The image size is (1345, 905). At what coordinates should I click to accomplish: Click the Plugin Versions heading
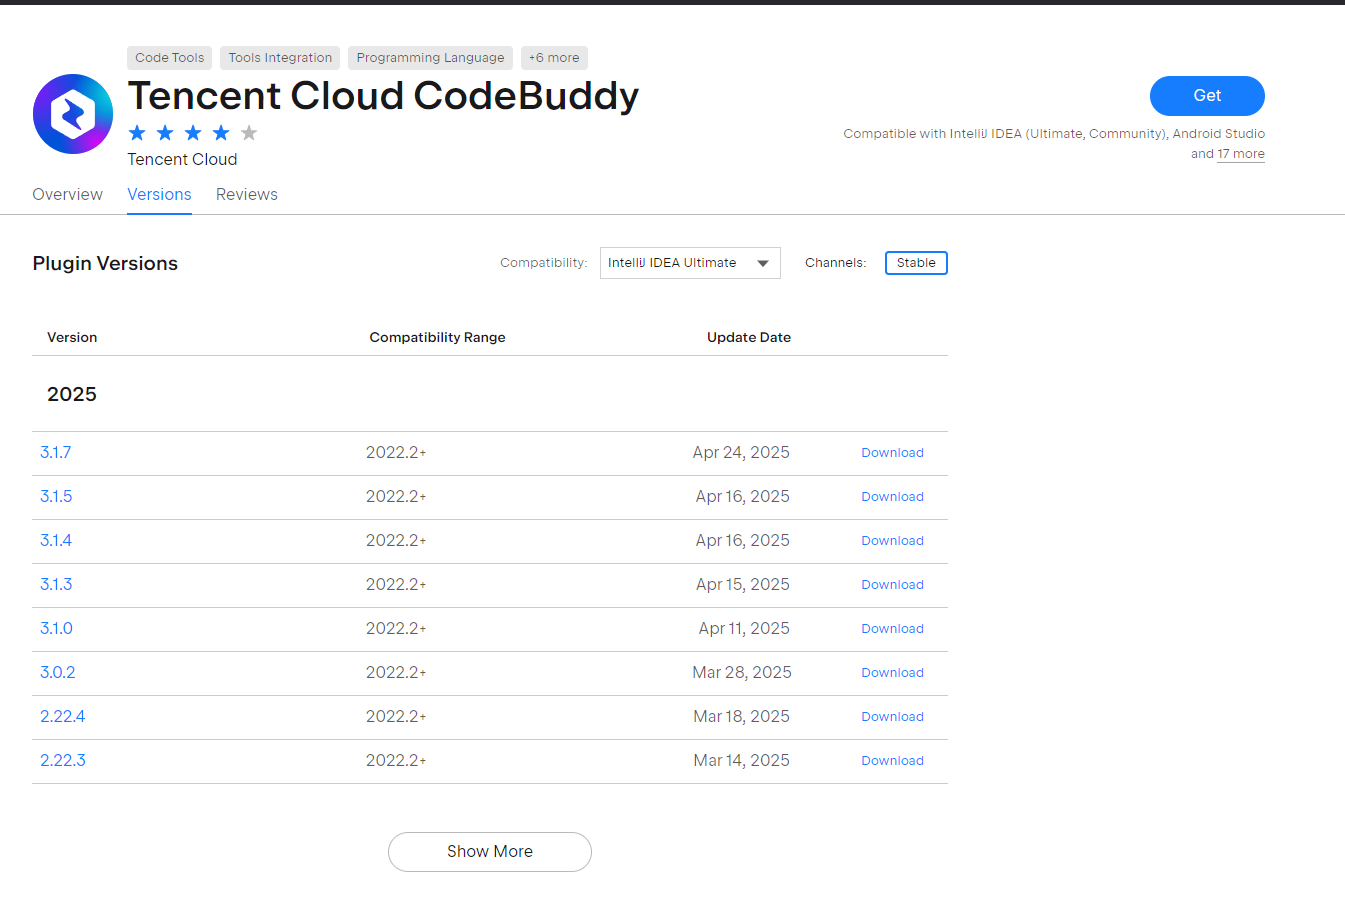[x=105, y=263]
